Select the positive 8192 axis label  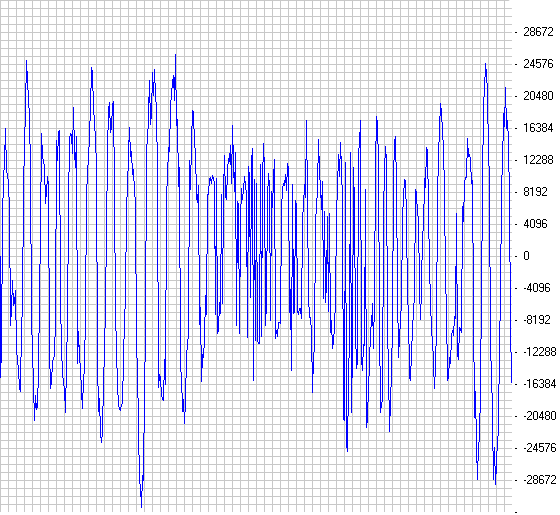[x=535, y=192]
